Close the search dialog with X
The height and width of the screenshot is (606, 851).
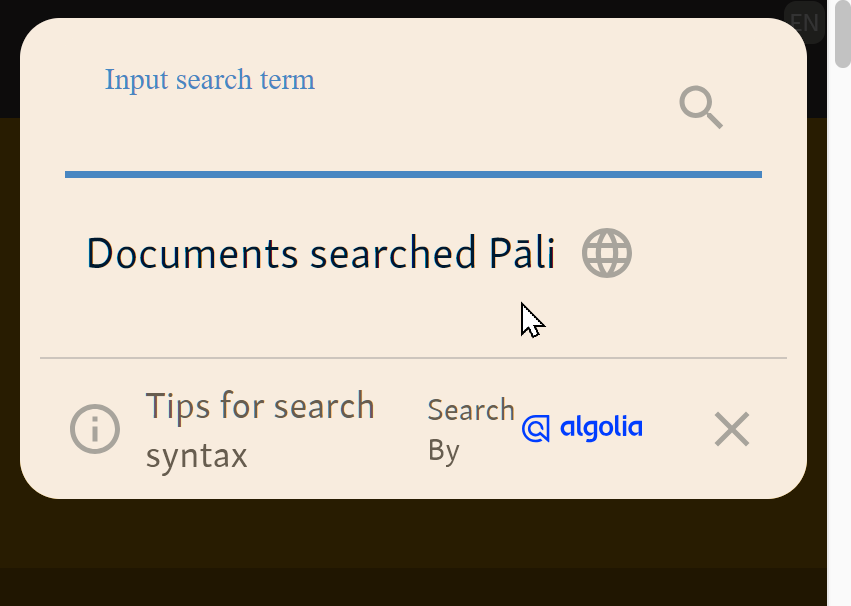tap(731, 430)
